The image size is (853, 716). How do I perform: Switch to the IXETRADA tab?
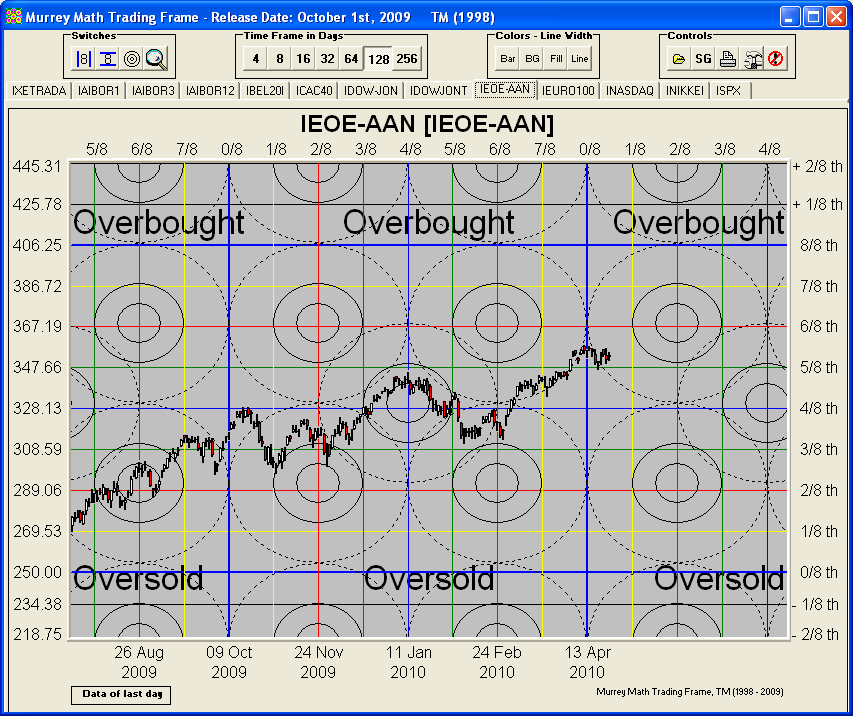point(39,91)
